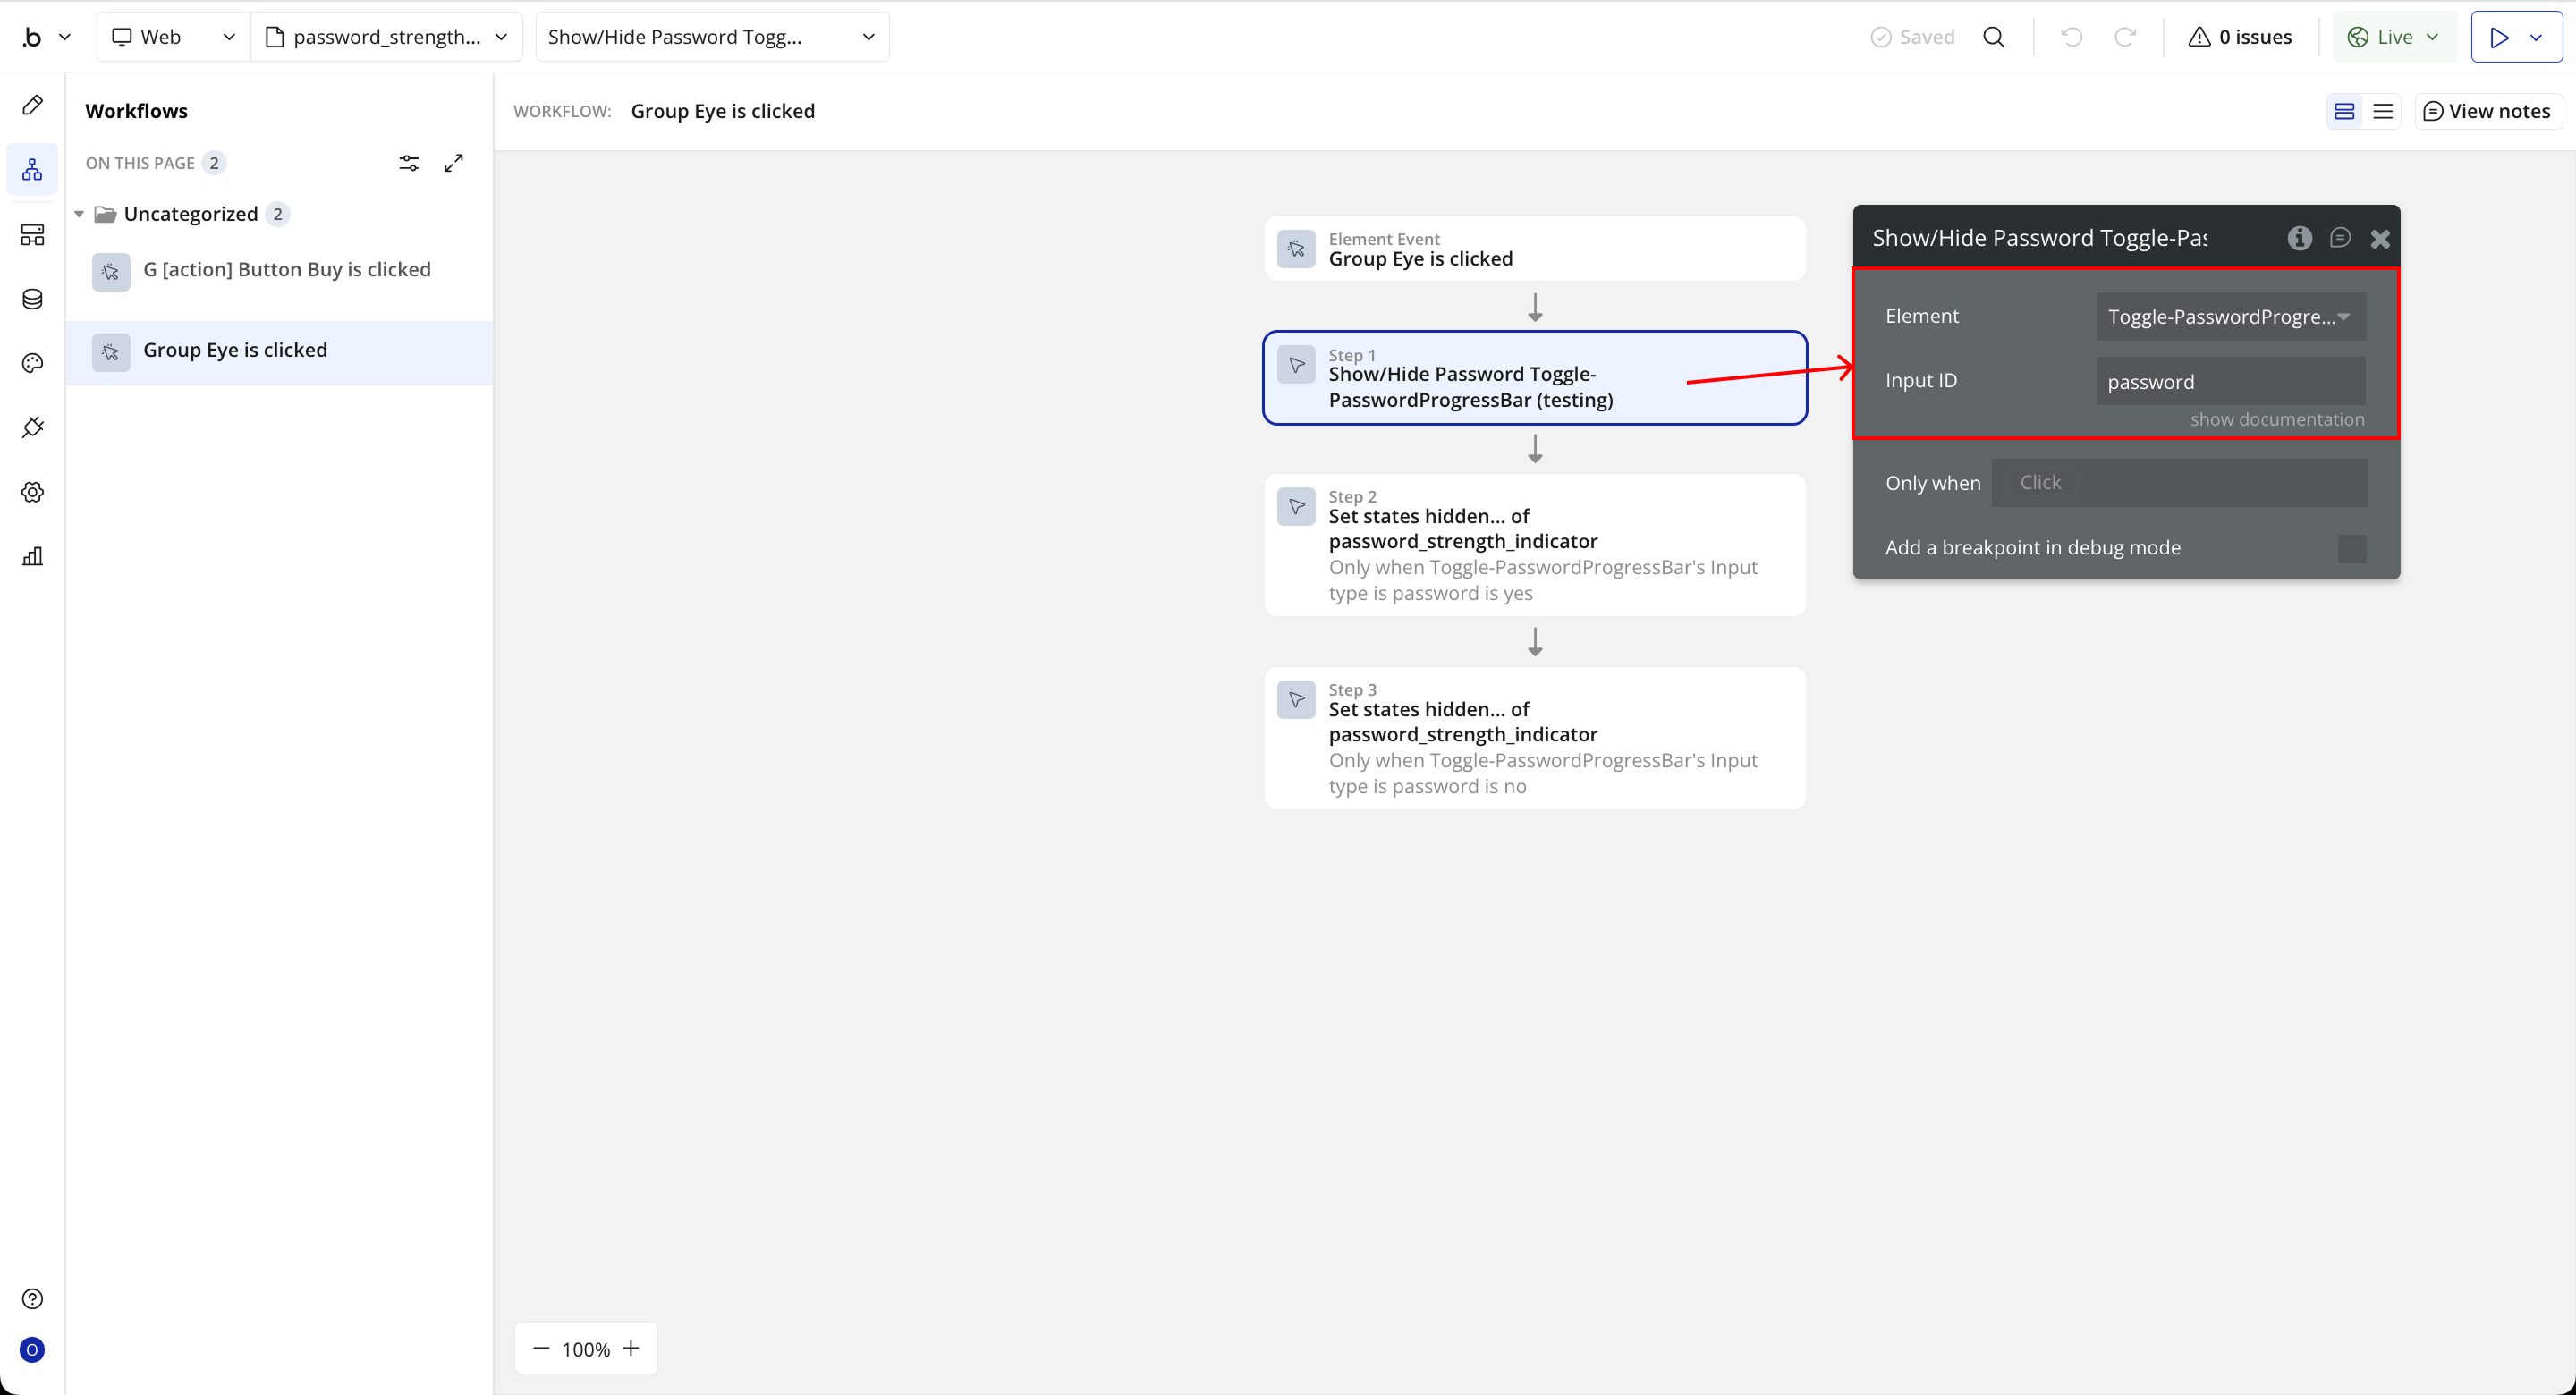Image resolution: width=2576 pixels, height=1395 pixels.
Task: Click the zoom in plus button
Action: pos(631,1348)
